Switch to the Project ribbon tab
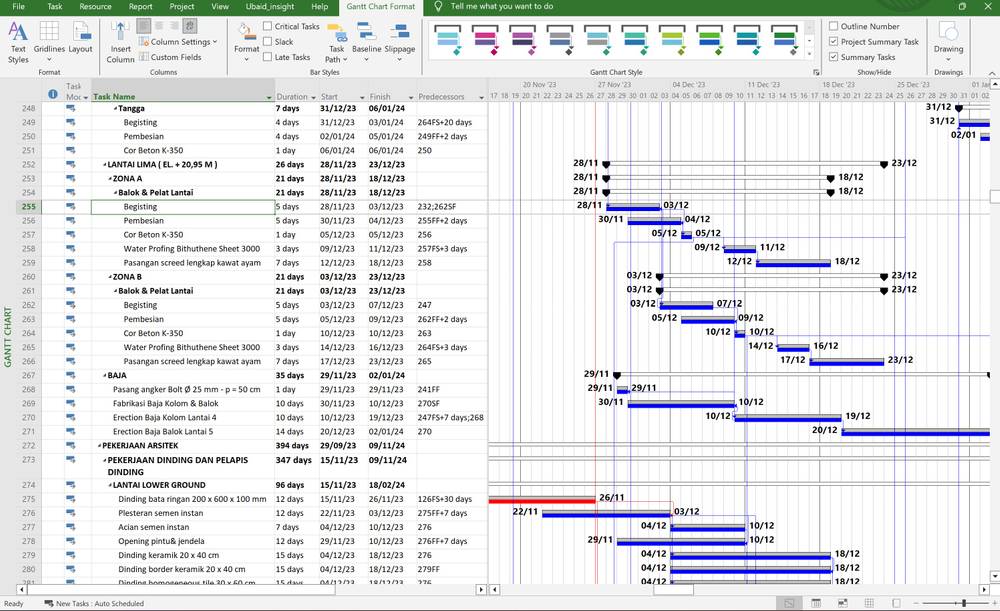This screenshot has height=611, width=1000. (x=181, y=6)
